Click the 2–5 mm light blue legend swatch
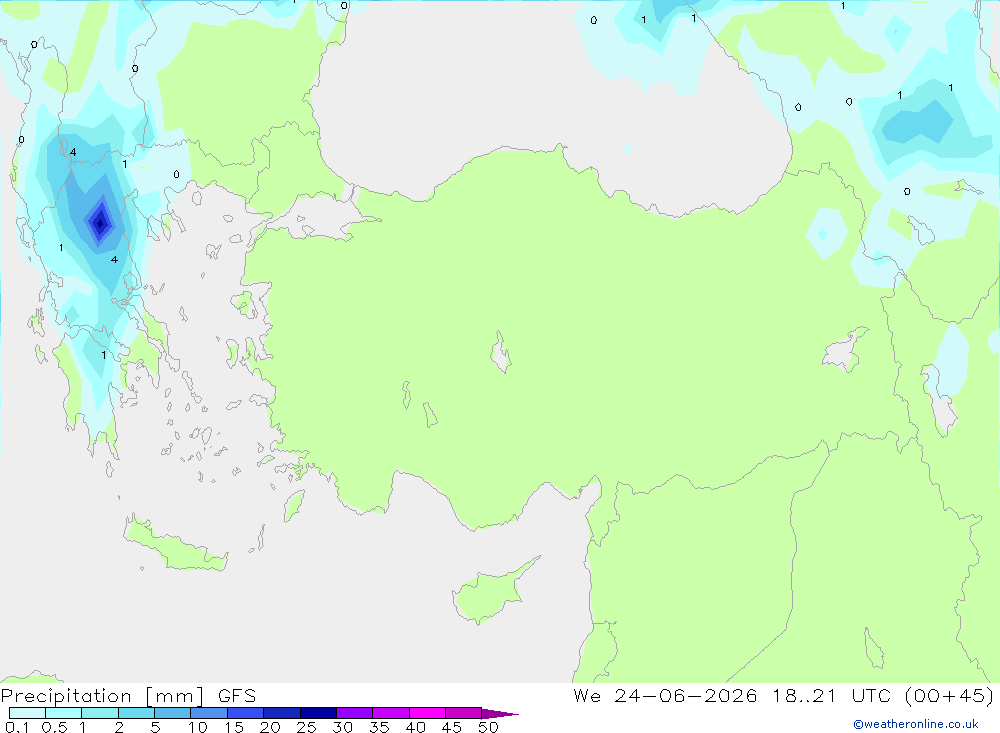This screenshot has width=1000, height=733. click(x=136, y=713)
